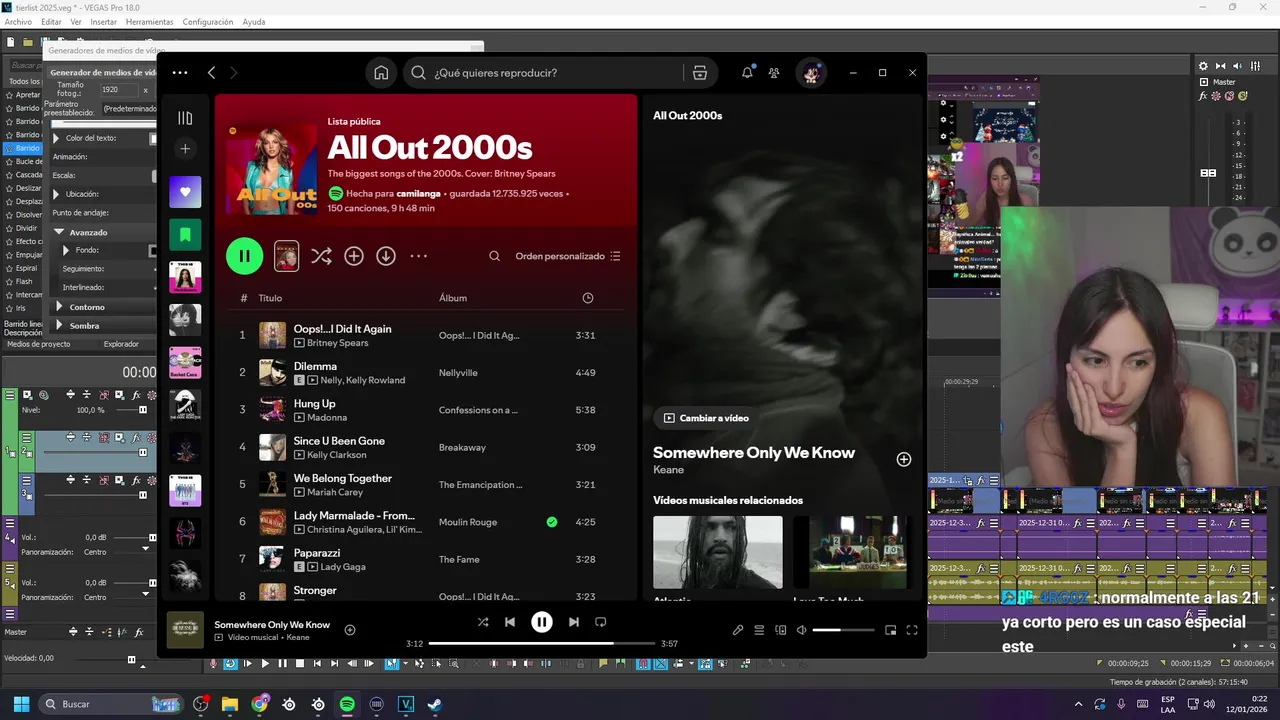Open the play queue
The width and height of the screenshot is (1280, 720).
(759, 630)
